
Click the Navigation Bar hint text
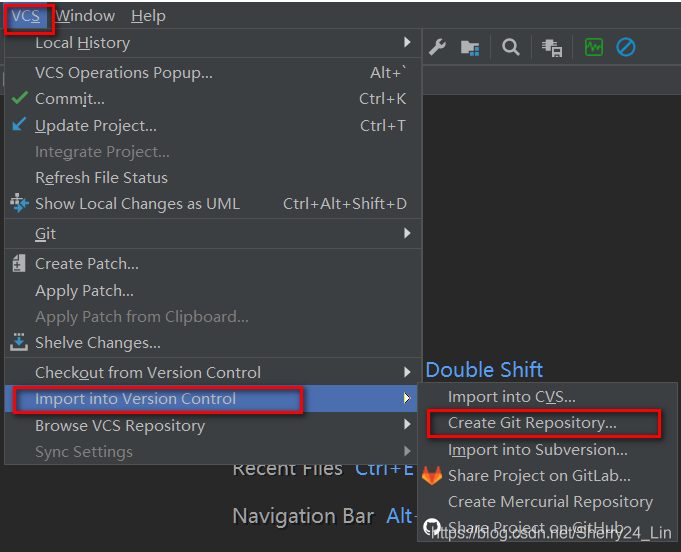303,516
